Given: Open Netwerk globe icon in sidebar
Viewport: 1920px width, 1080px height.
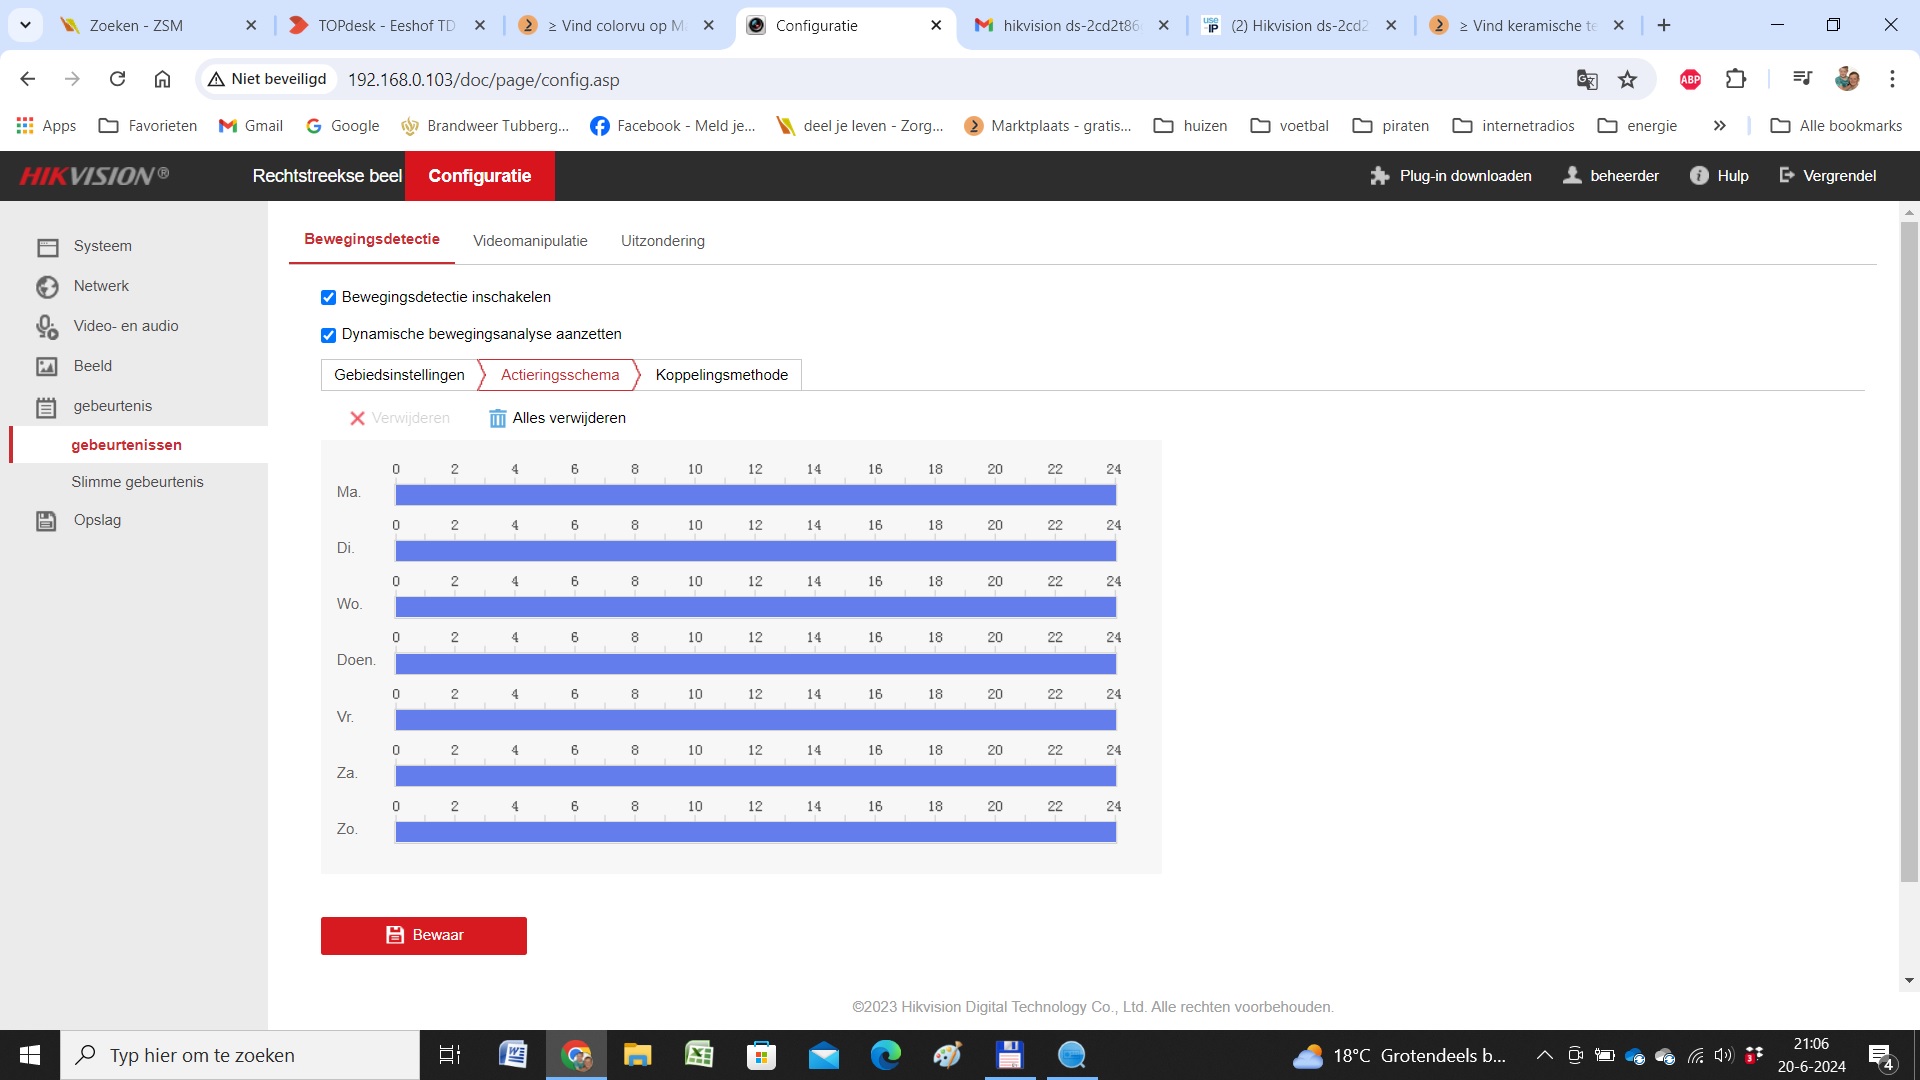Looking at the screenshot, I should click(47, 287).
